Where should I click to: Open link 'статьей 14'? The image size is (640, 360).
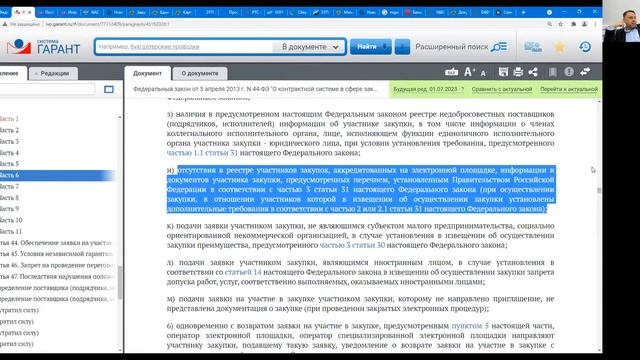[243, 272]
